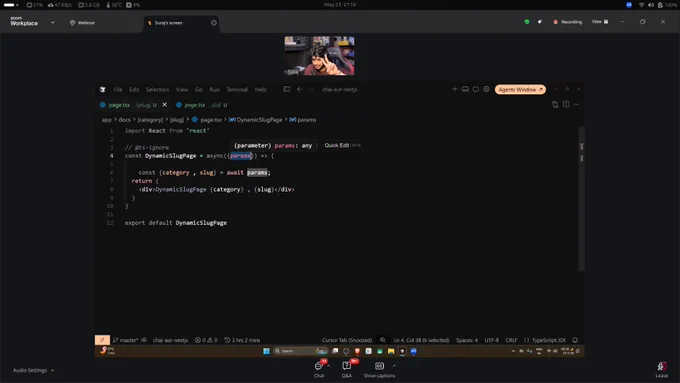Screen dimensions: 680x383
Task: Click the chai-aur-nextjs command center search
Action: [x=340, y=89]
